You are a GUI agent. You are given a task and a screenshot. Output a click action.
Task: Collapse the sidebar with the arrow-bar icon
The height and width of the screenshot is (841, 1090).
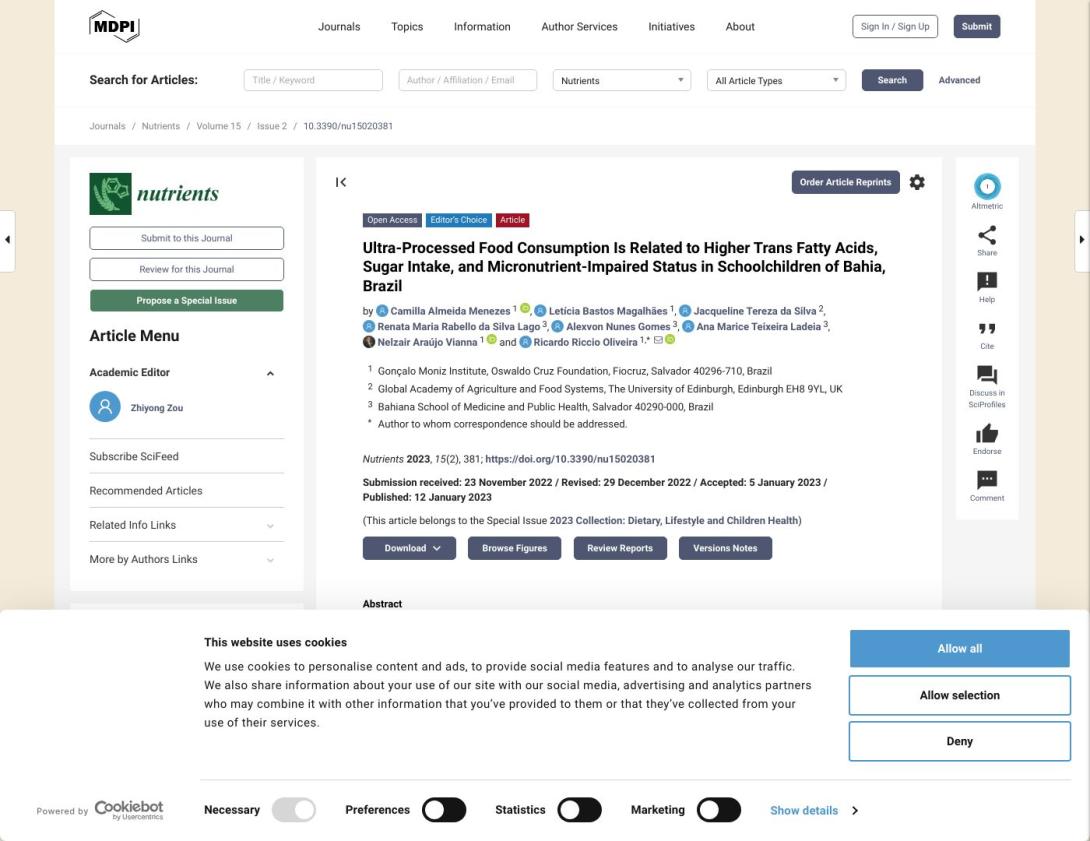coord(341,182)
